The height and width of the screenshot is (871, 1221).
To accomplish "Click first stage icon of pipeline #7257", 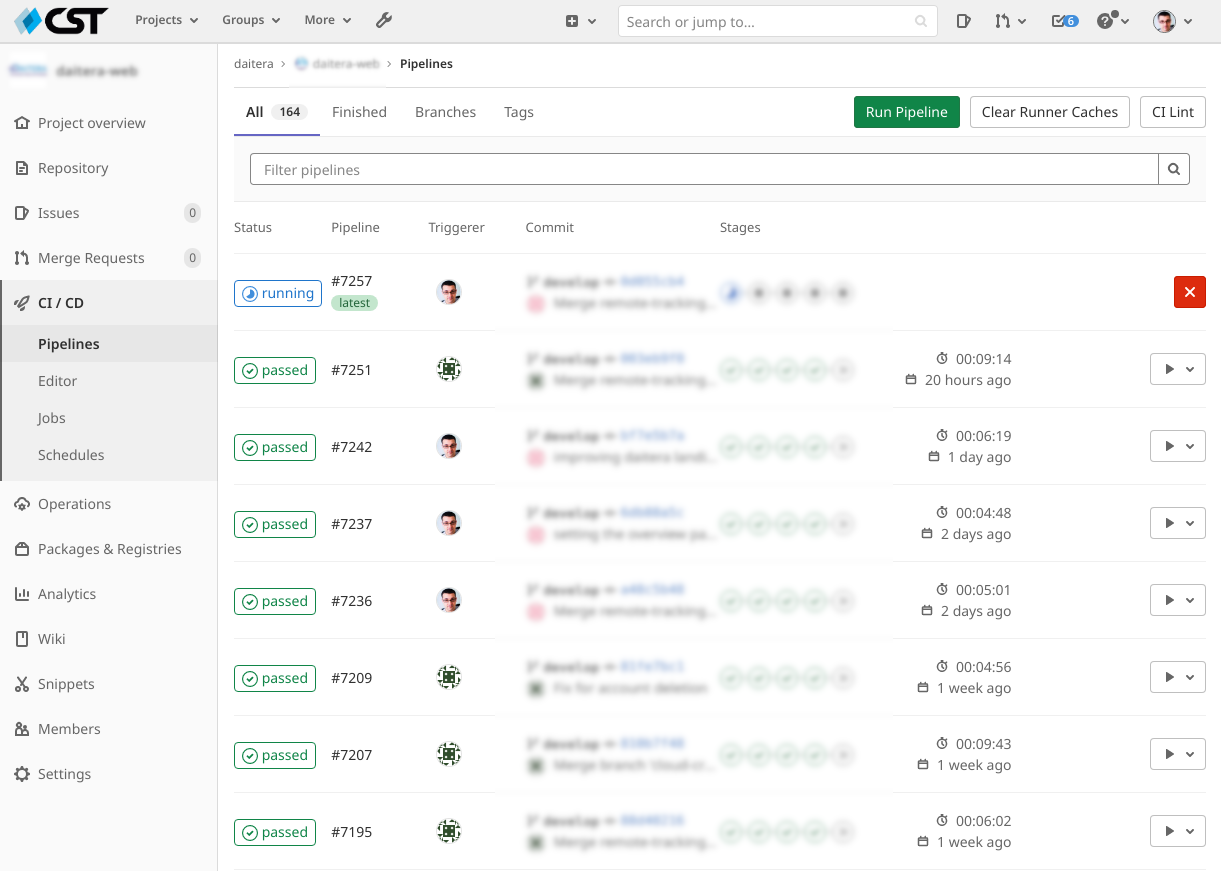I will [732, 293].
